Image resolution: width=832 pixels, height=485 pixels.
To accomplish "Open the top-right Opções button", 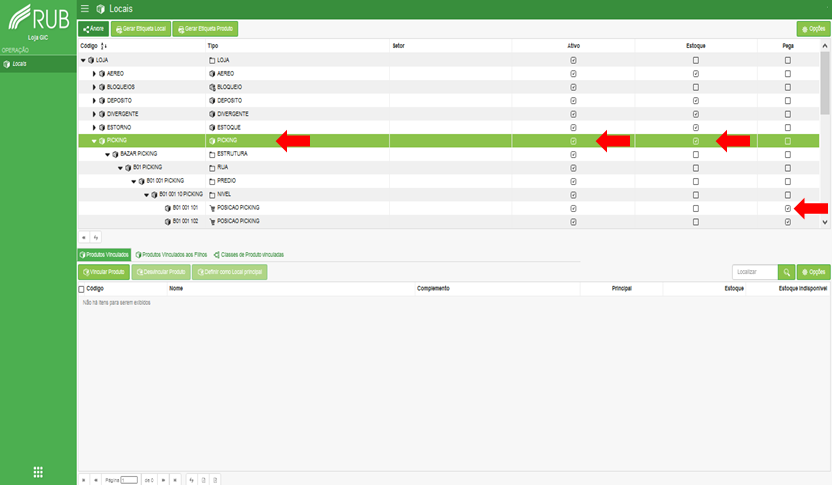I will 813,29.
